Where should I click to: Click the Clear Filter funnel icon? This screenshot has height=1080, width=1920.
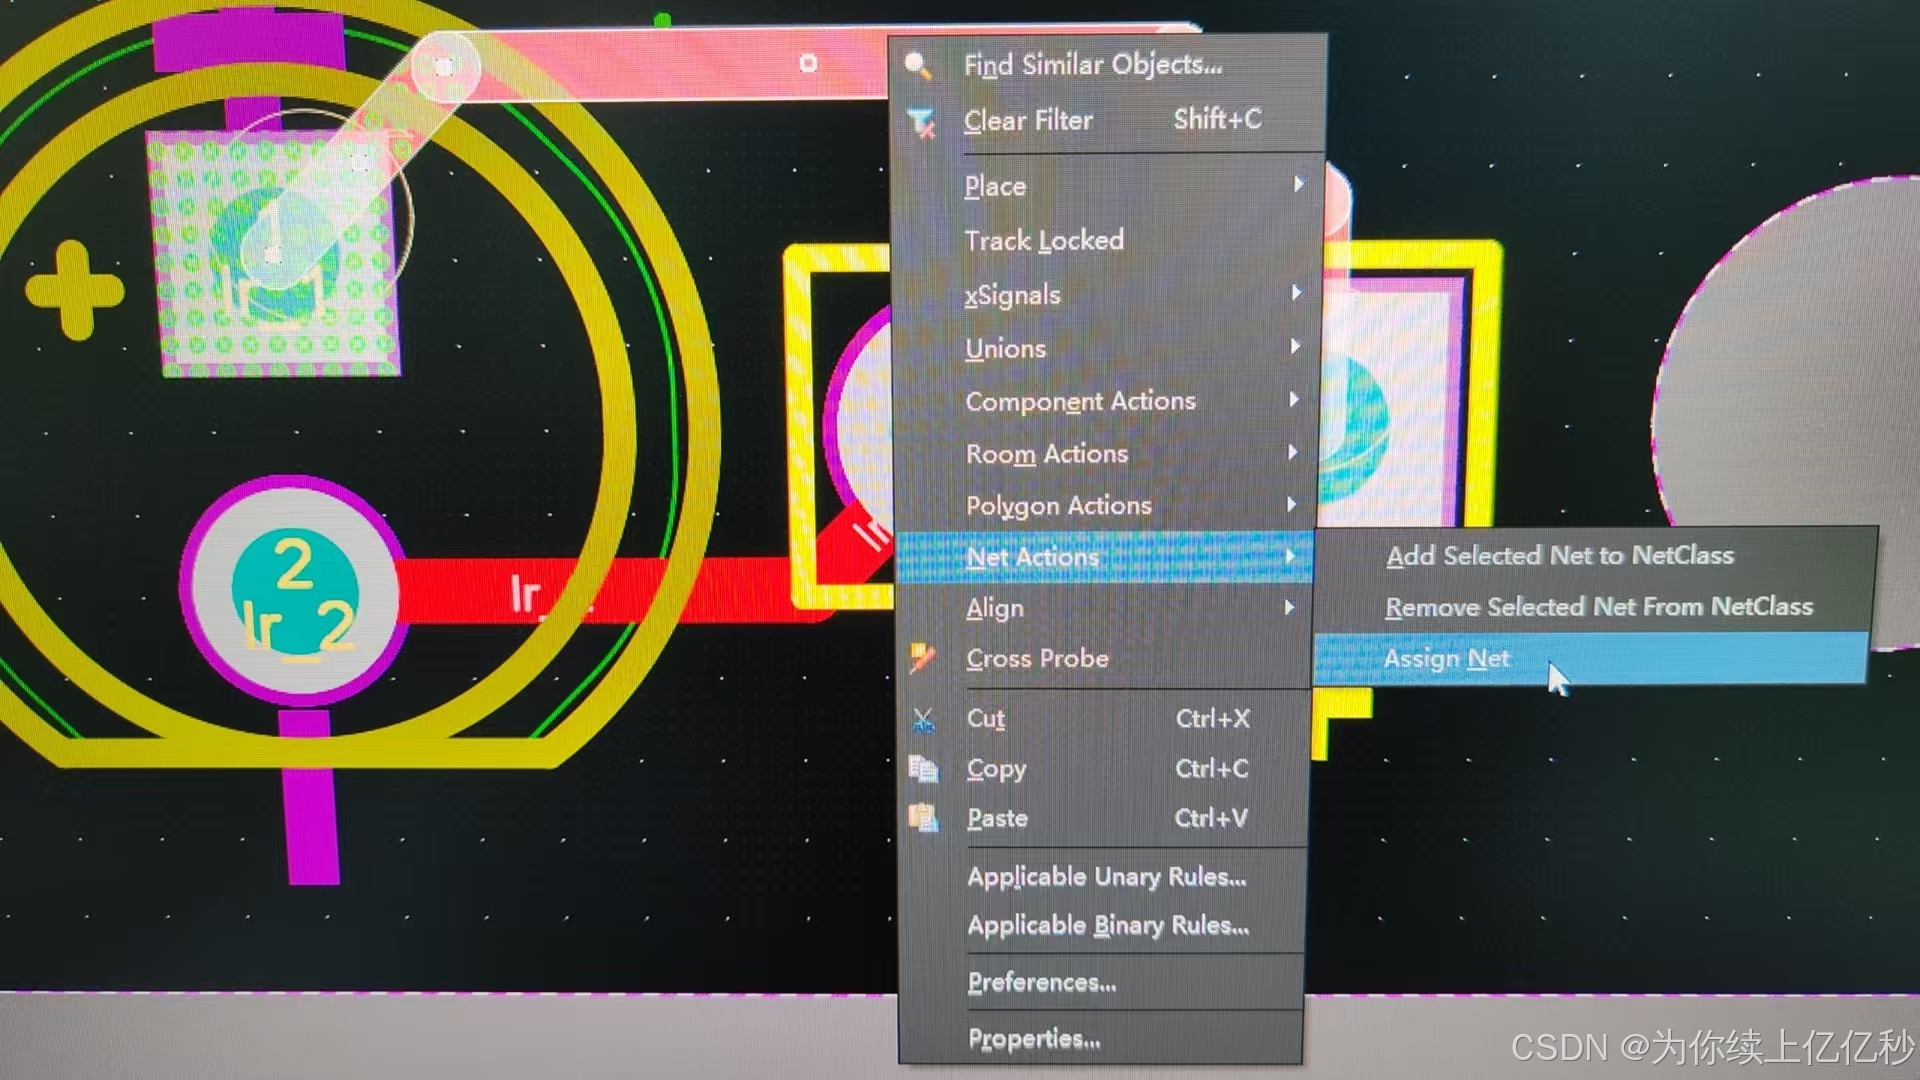tap(920, 123)
